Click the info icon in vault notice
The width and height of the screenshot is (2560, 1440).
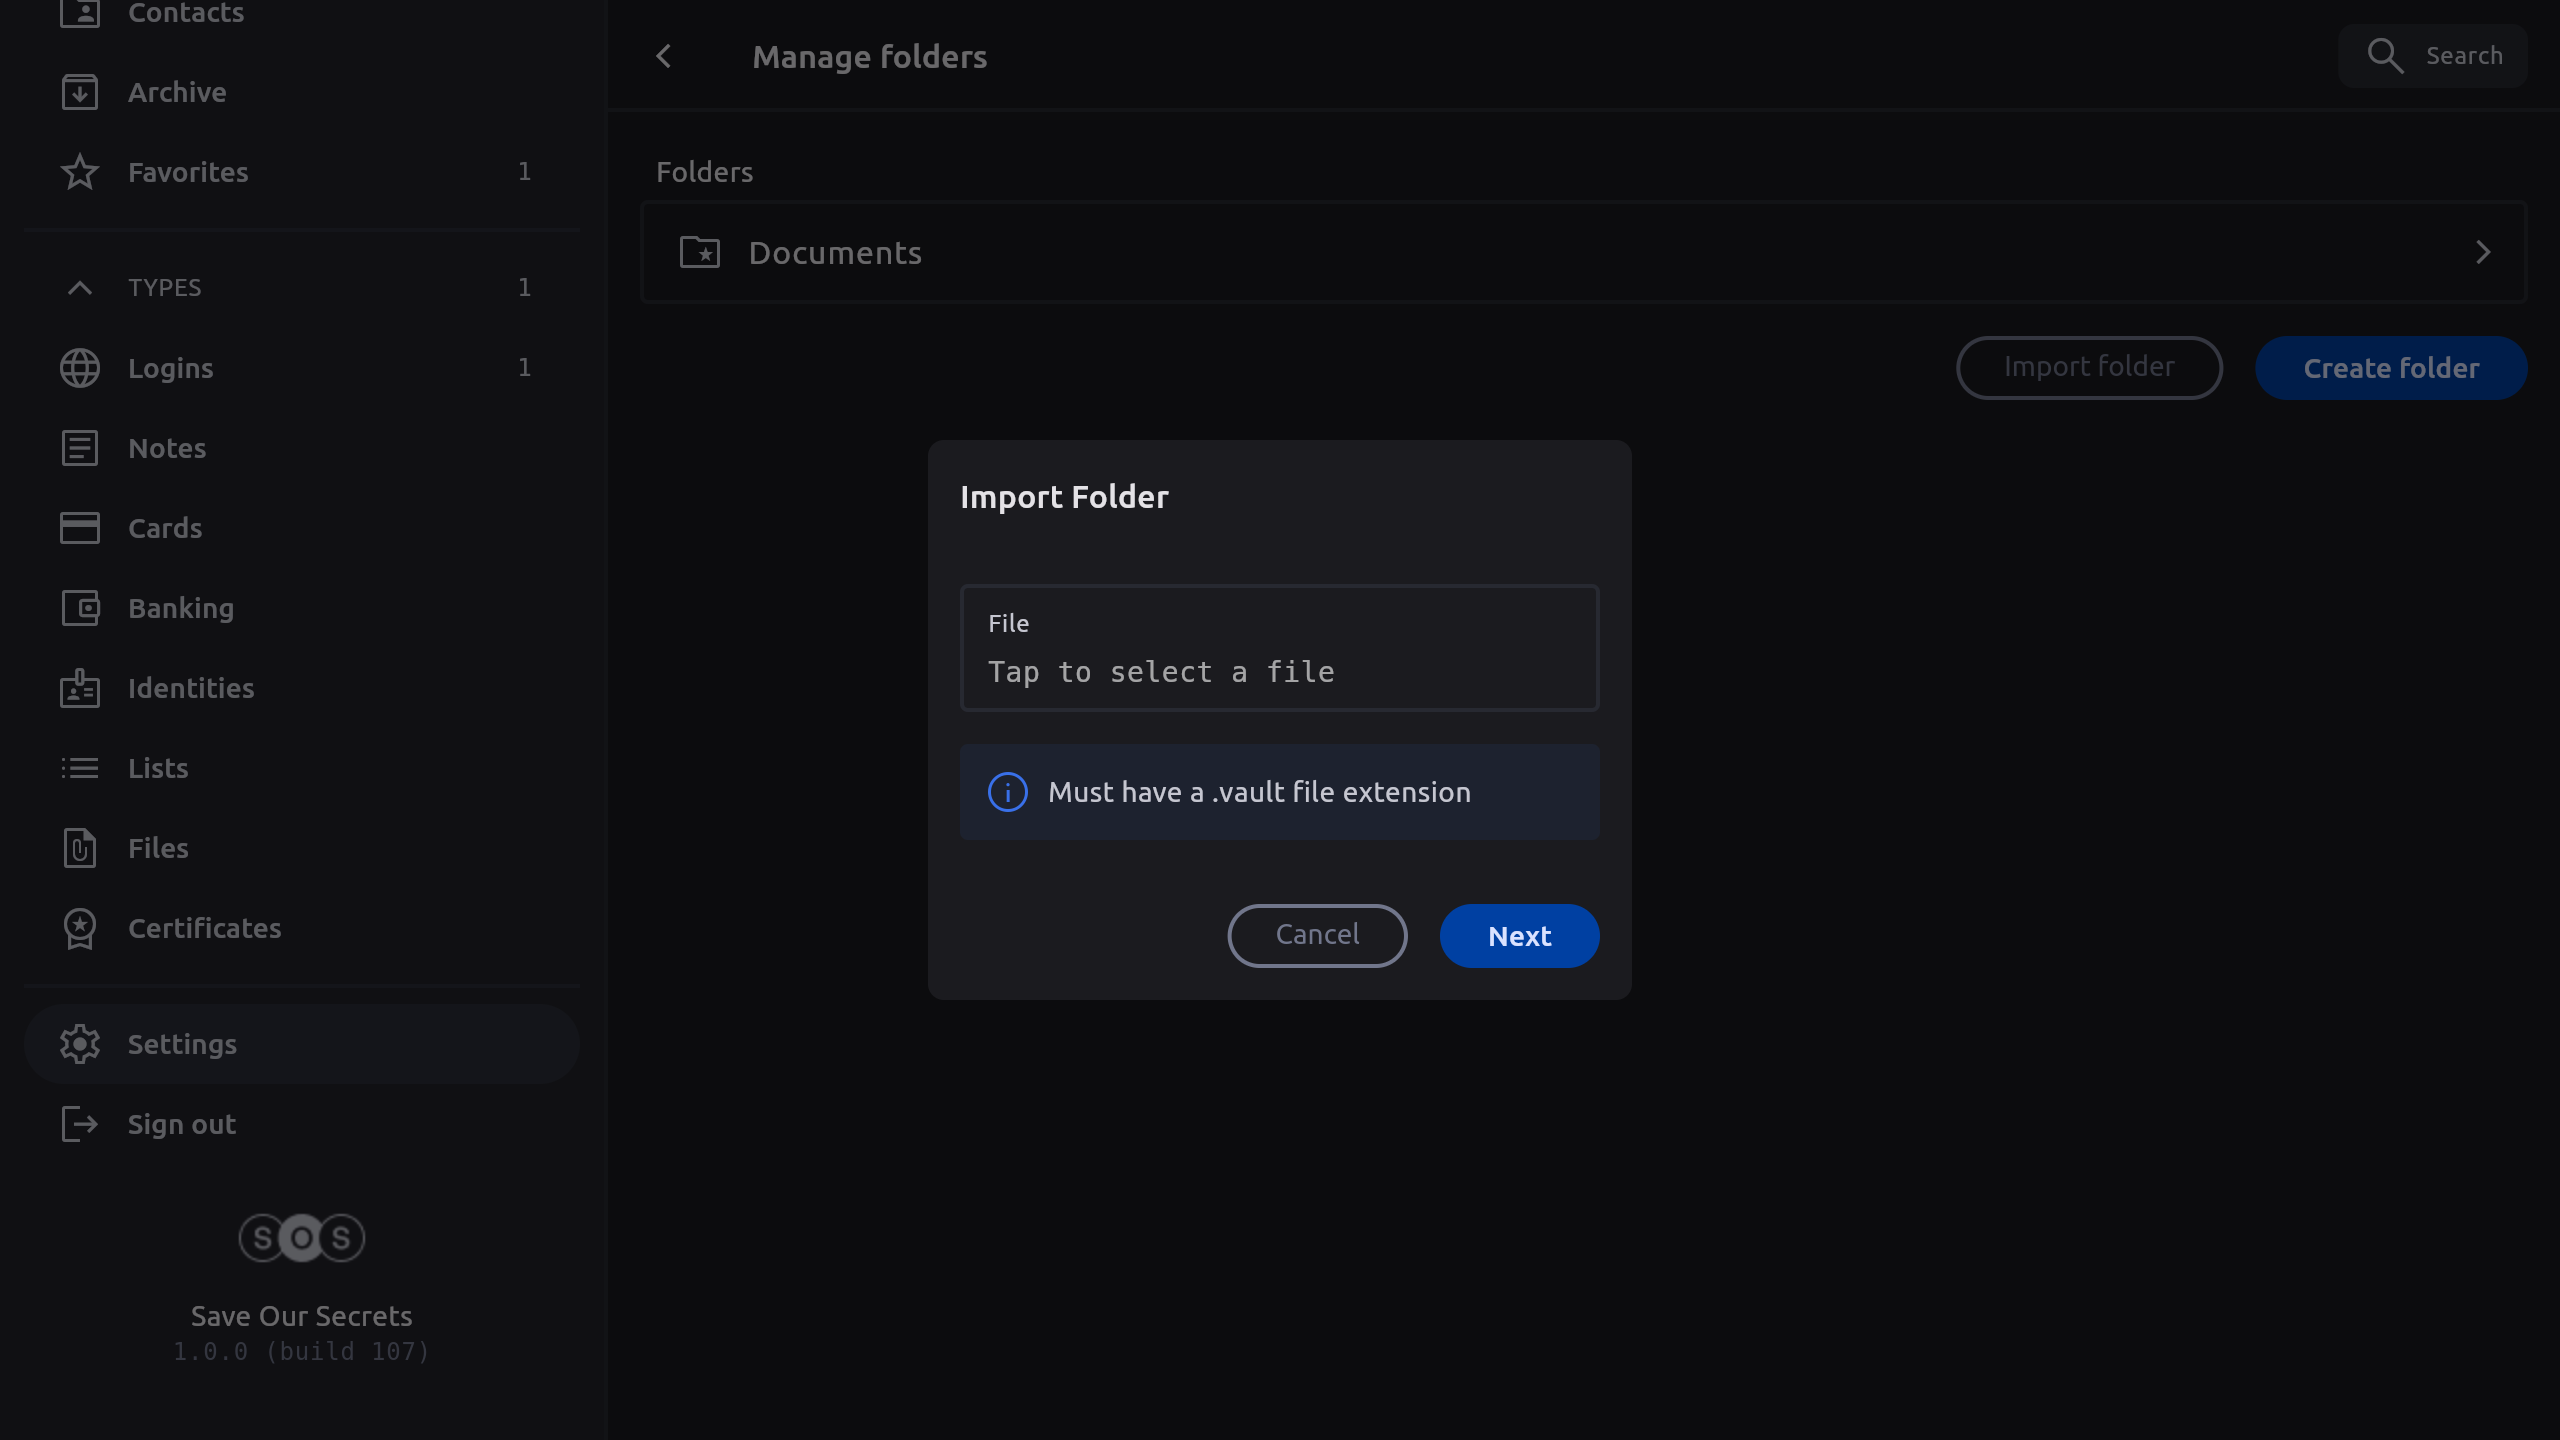tap(1007, 792)
